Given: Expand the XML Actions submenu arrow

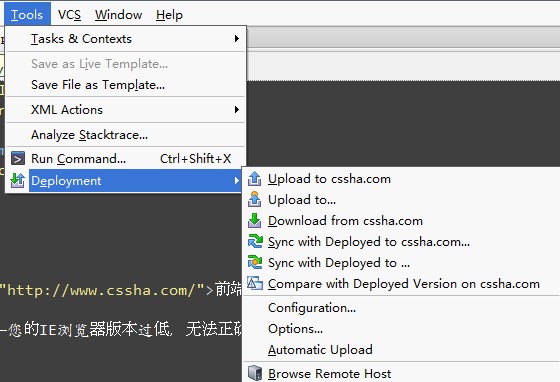Looking at the screenshot, I should [x=236, y=110].
